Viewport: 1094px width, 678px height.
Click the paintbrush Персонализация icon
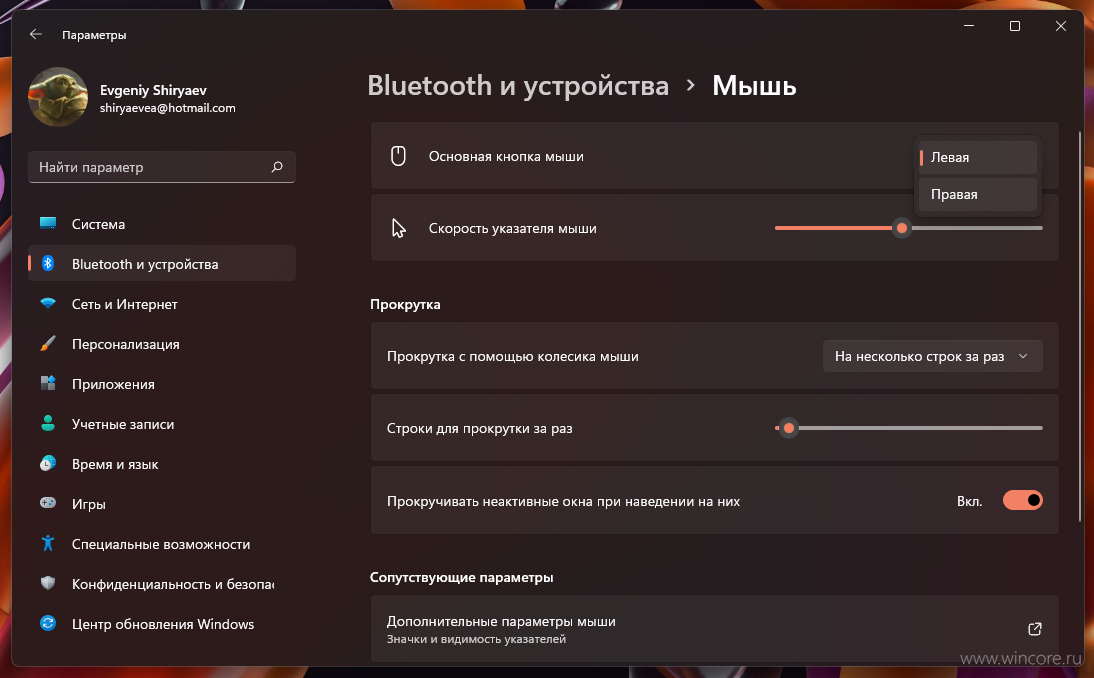tap(48, 343)
